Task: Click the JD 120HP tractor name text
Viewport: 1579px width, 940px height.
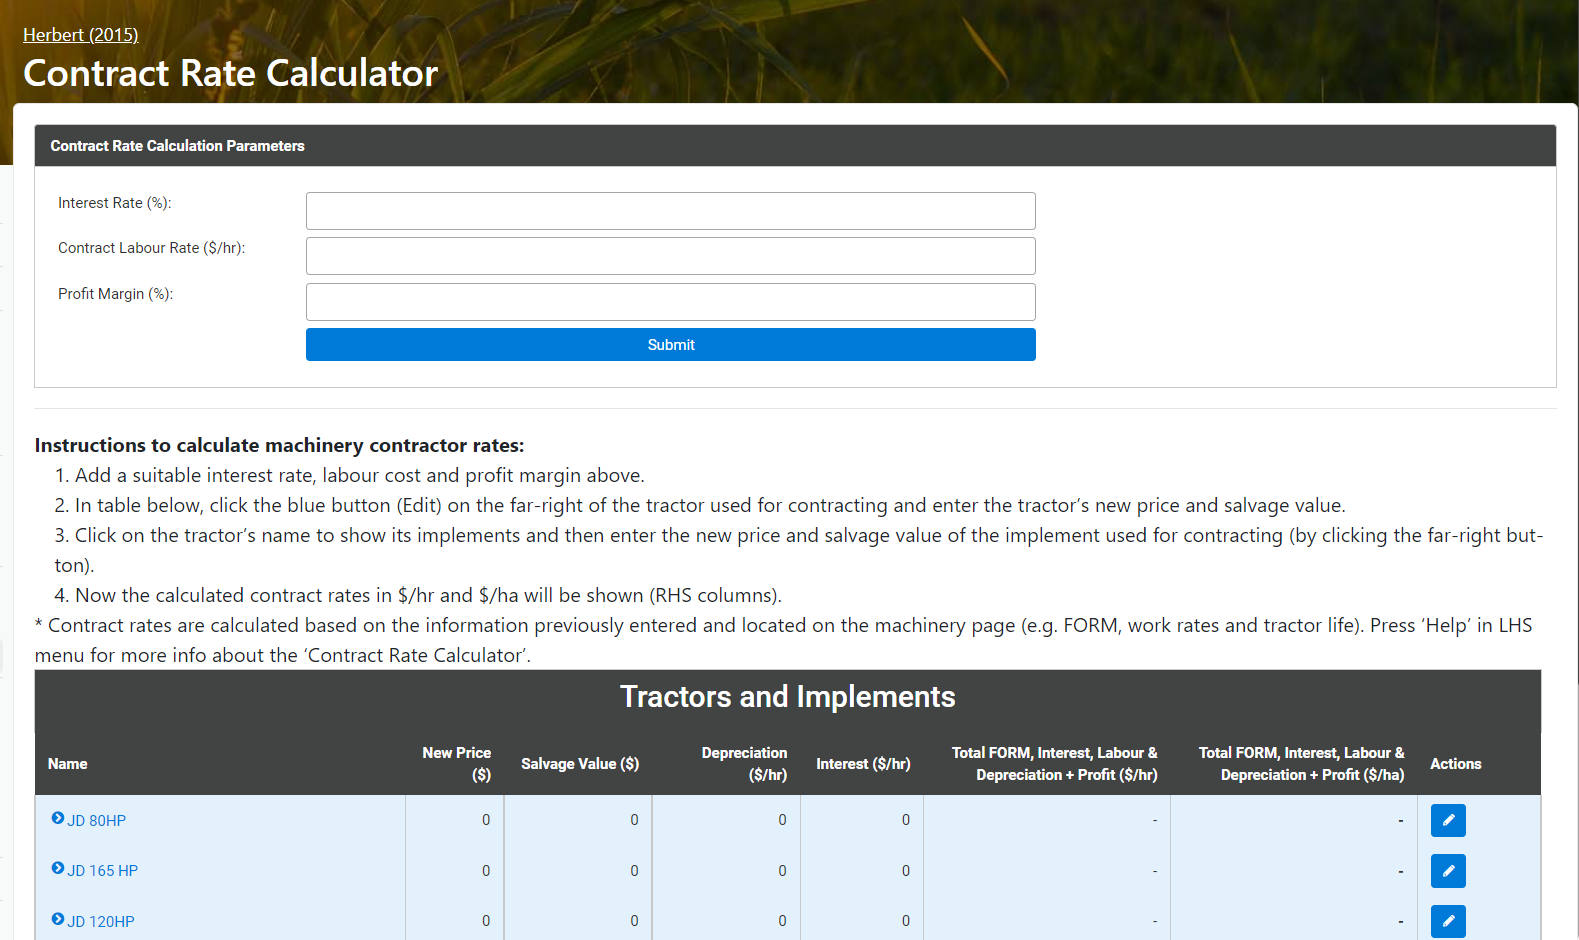Action: click(x=101, y=922)
